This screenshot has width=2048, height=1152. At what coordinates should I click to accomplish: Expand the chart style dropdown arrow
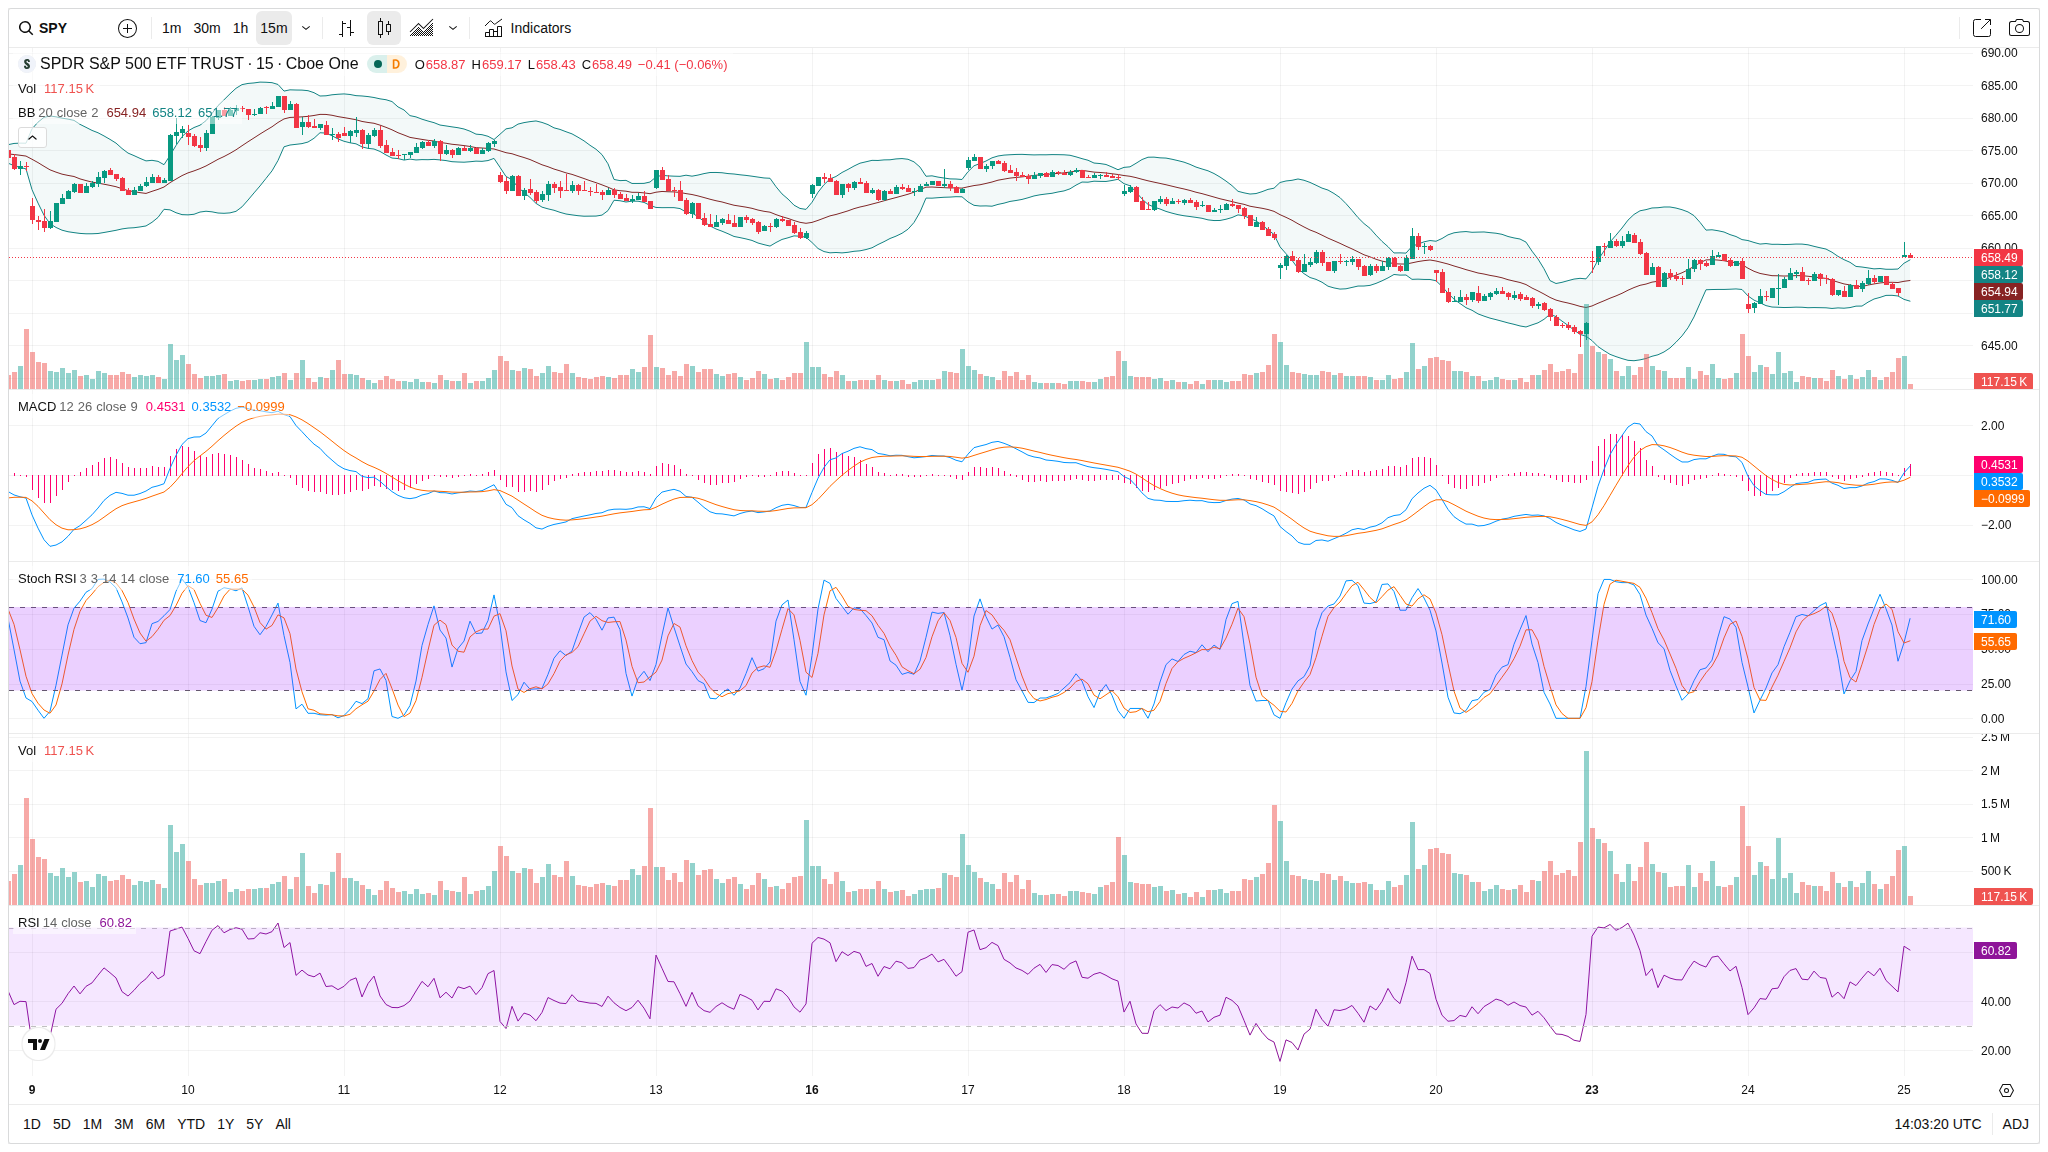tap(453, 28)
